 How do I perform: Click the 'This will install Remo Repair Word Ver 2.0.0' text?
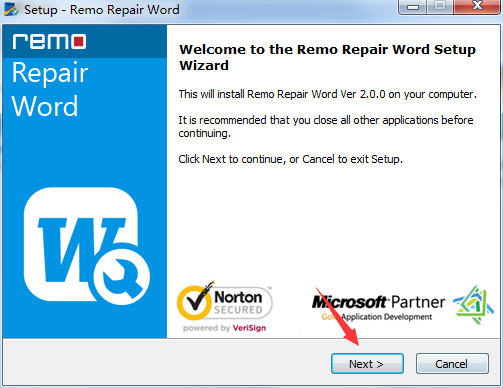point(327,94)
